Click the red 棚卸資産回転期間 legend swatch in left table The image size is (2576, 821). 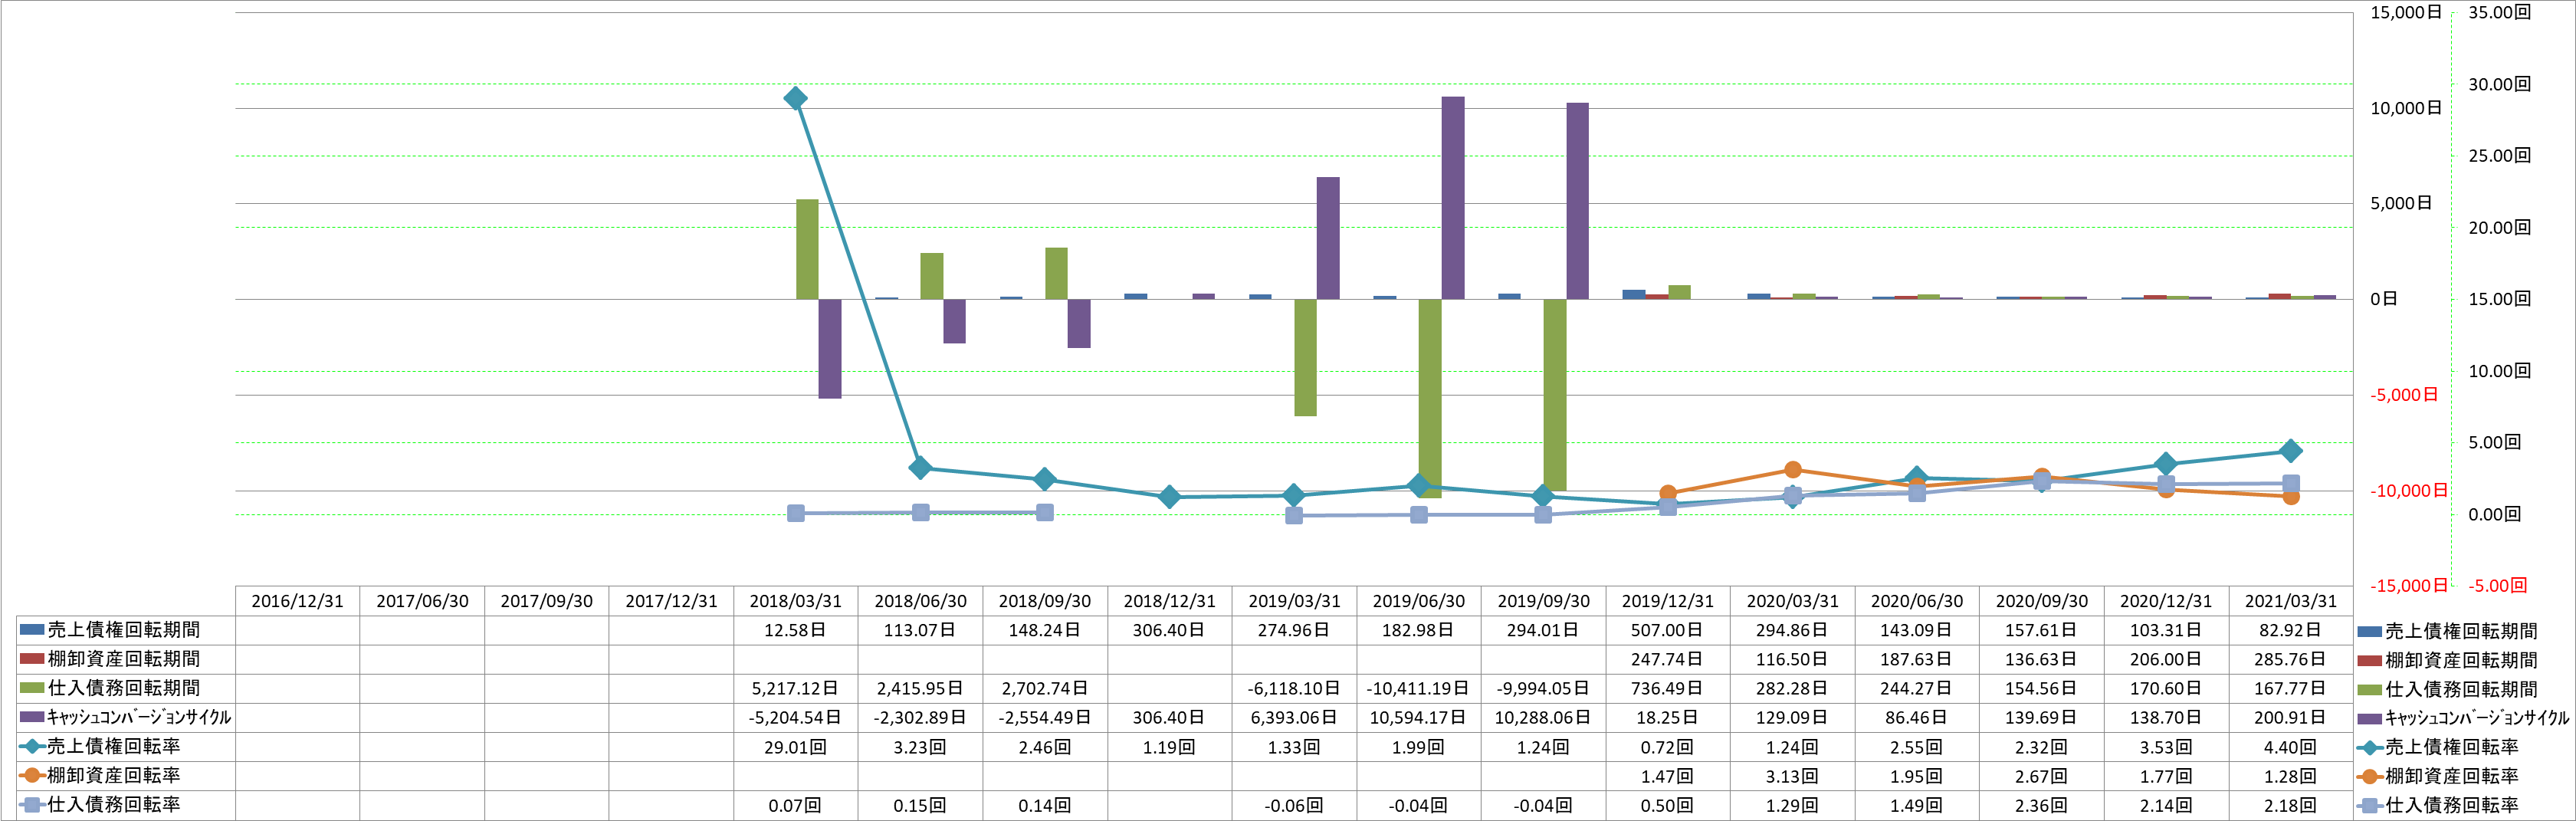click(32, 659)
